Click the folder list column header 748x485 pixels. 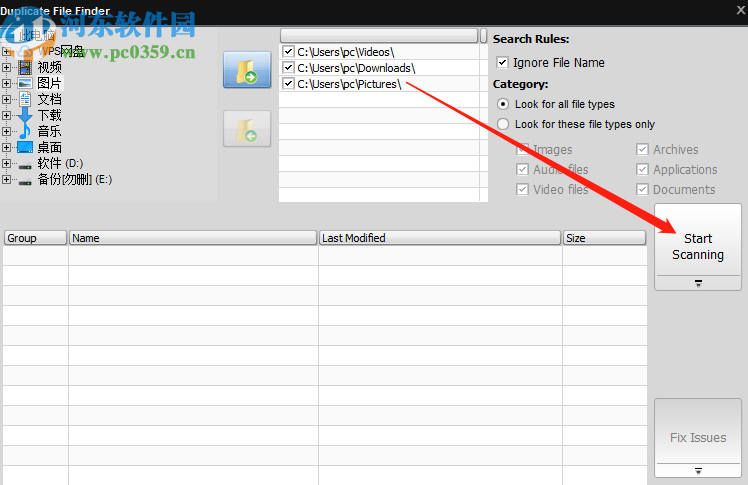pos(379,35)
